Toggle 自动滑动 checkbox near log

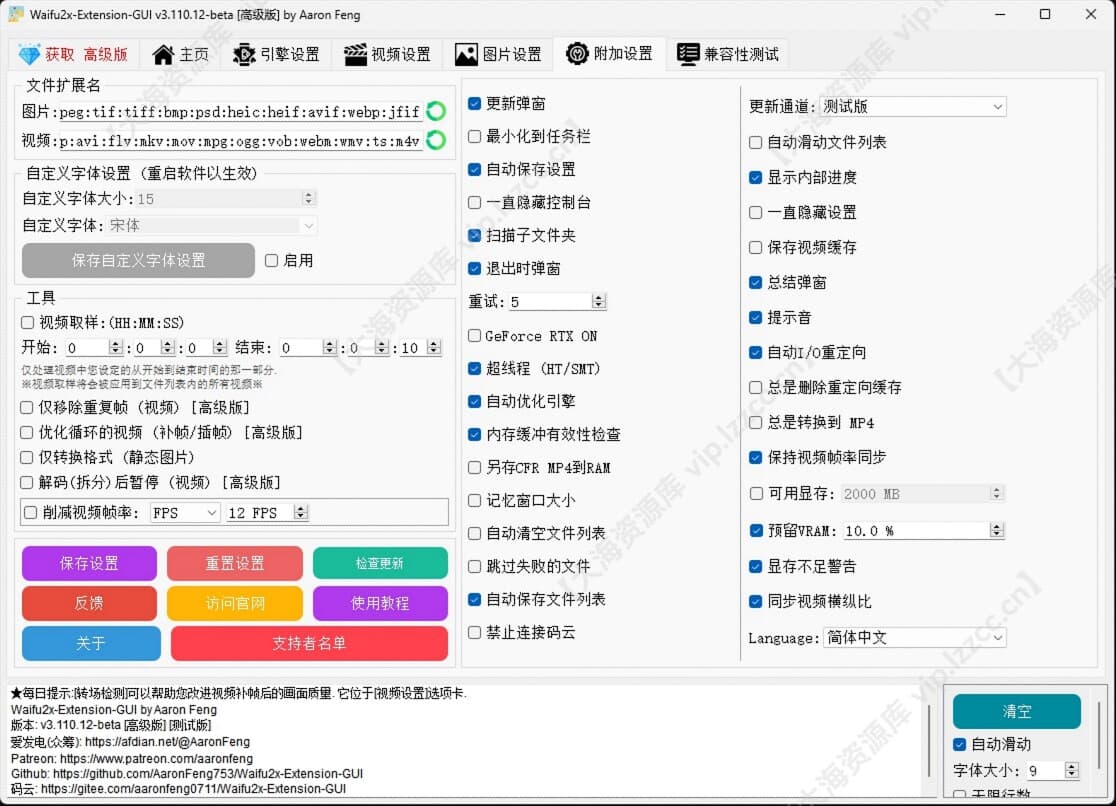[959, 745]
